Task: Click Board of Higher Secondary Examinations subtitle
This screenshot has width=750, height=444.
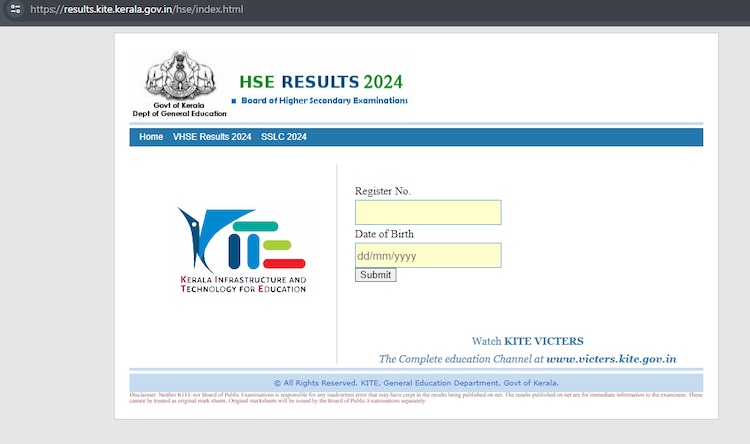Action: [x=325, y=101]
